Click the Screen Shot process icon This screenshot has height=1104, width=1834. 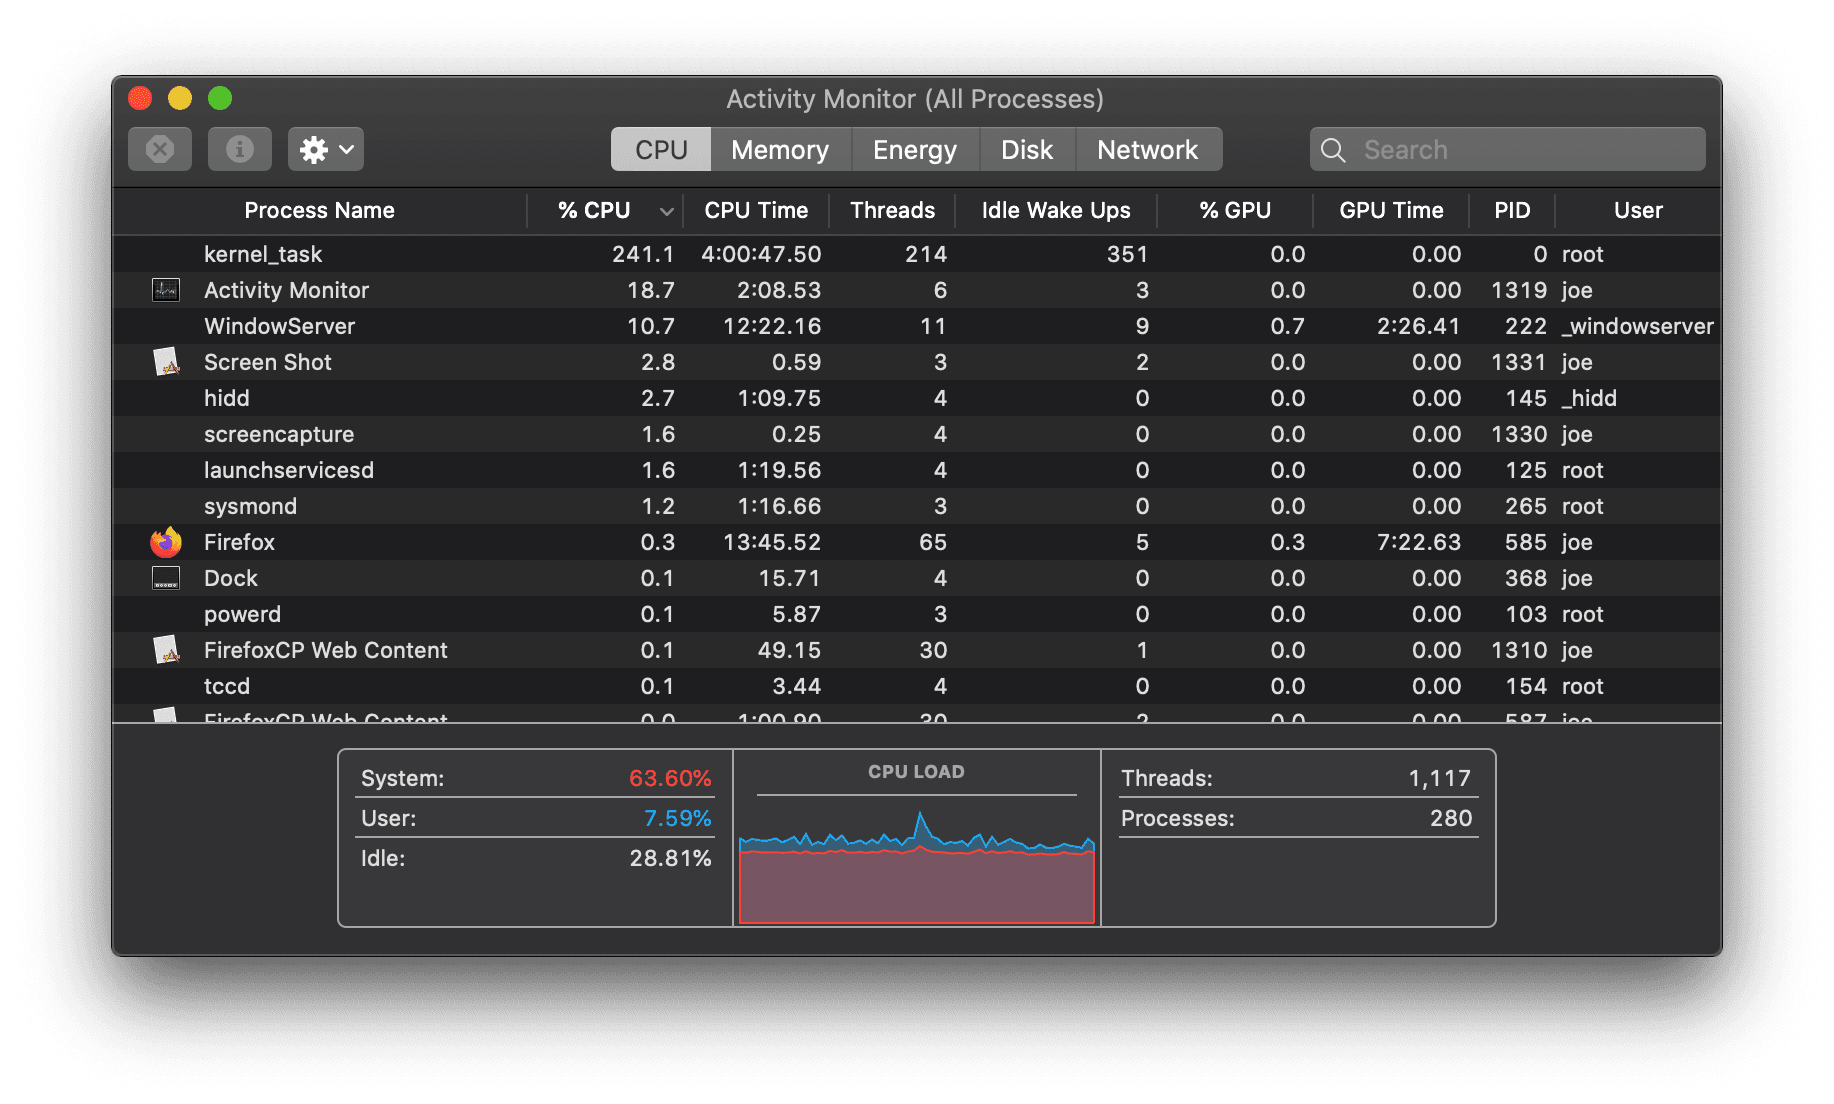pyautogui.click(x=166, y=362)
